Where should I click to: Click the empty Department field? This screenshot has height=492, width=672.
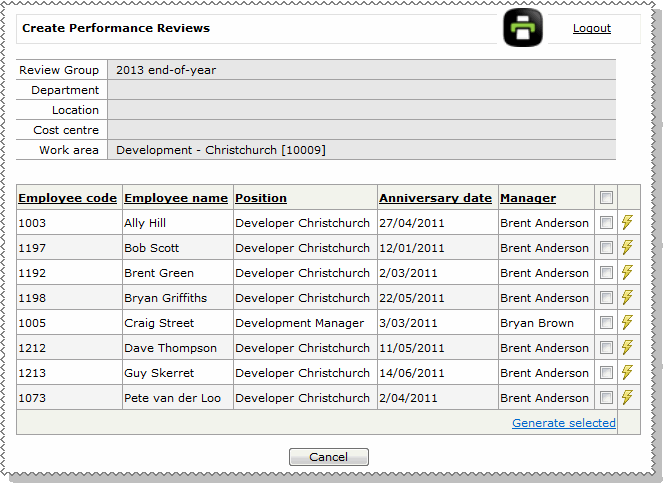pyautogui.click(x=362, y=90)
